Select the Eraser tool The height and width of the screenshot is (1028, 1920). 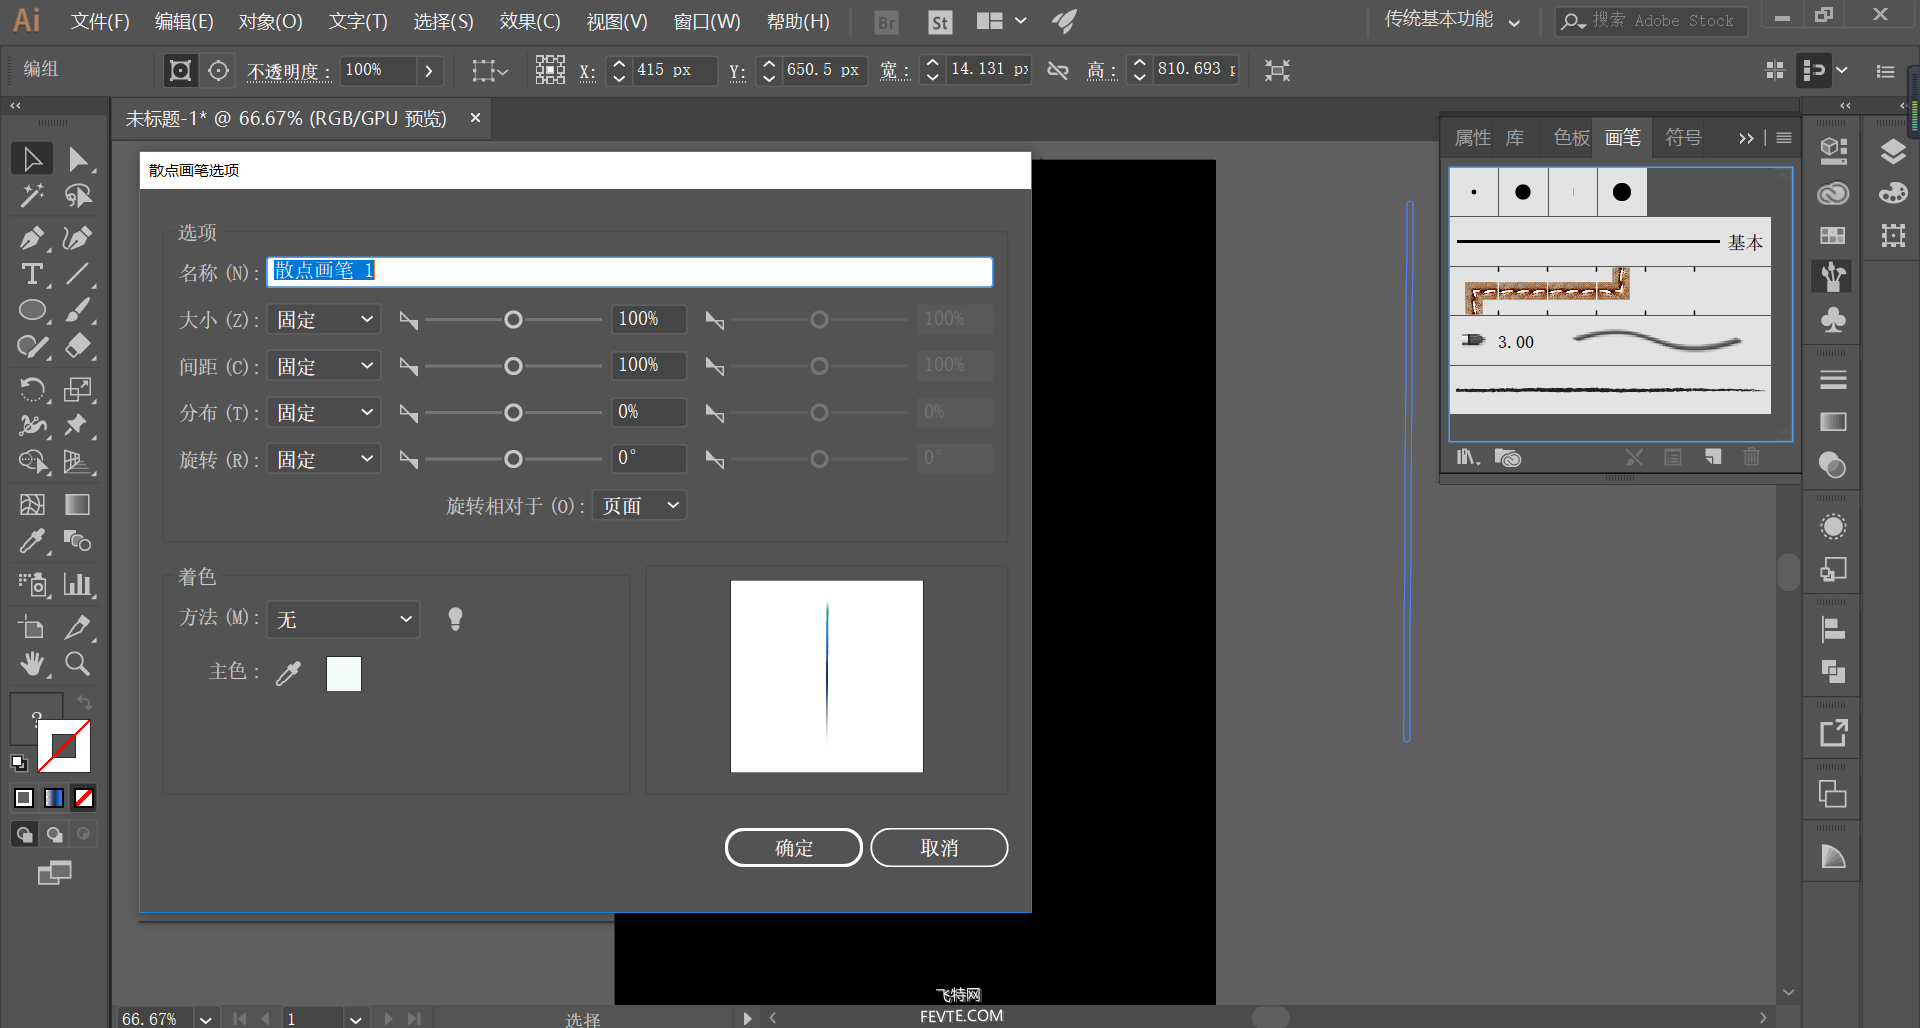pyautogui.click(x=78, y=347)
